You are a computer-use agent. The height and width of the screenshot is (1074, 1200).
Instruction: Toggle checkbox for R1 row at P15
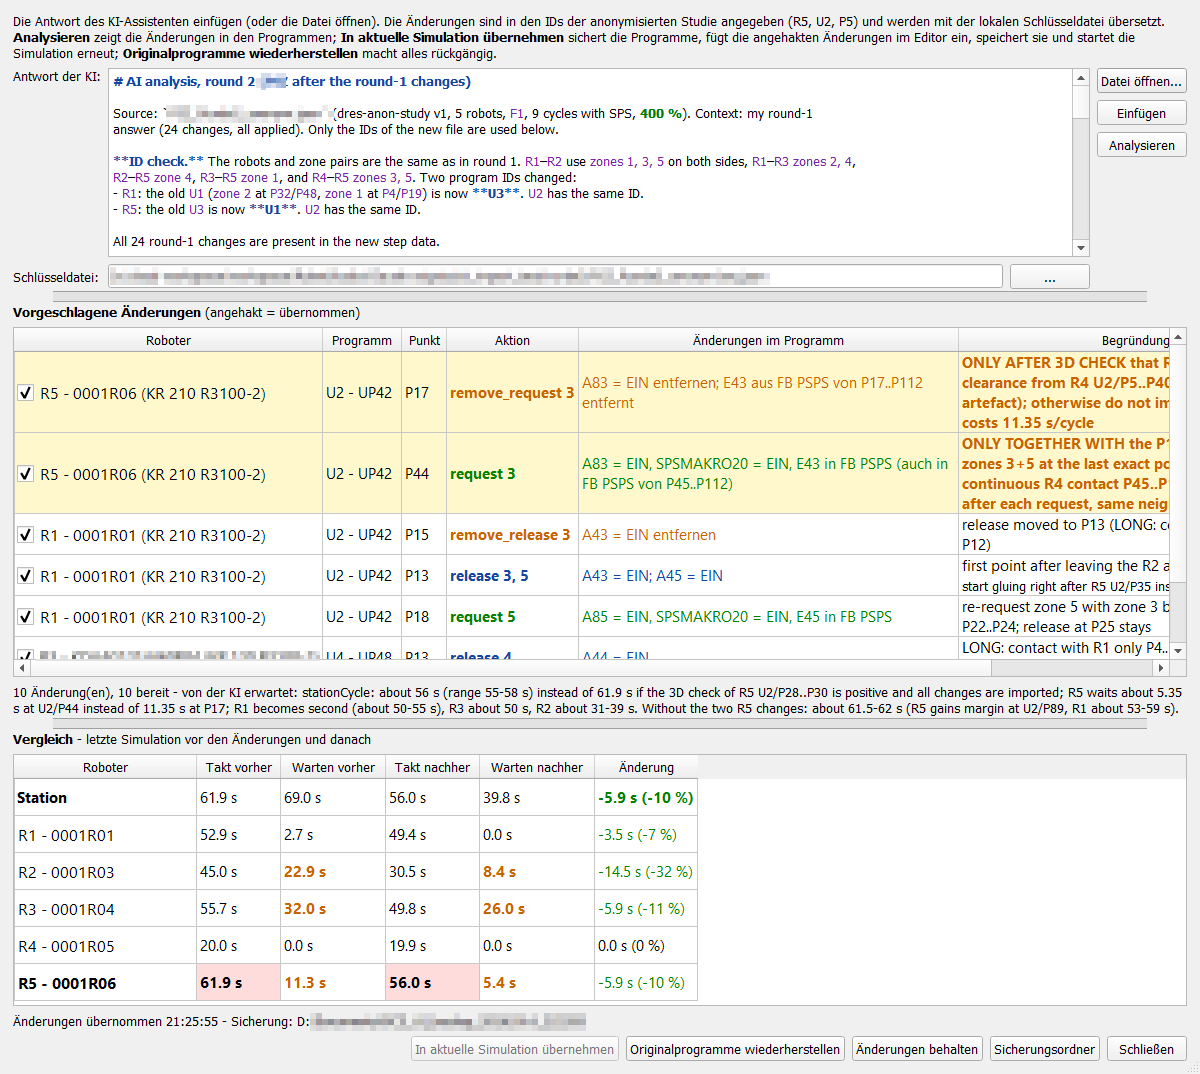(x=26, y=535)
